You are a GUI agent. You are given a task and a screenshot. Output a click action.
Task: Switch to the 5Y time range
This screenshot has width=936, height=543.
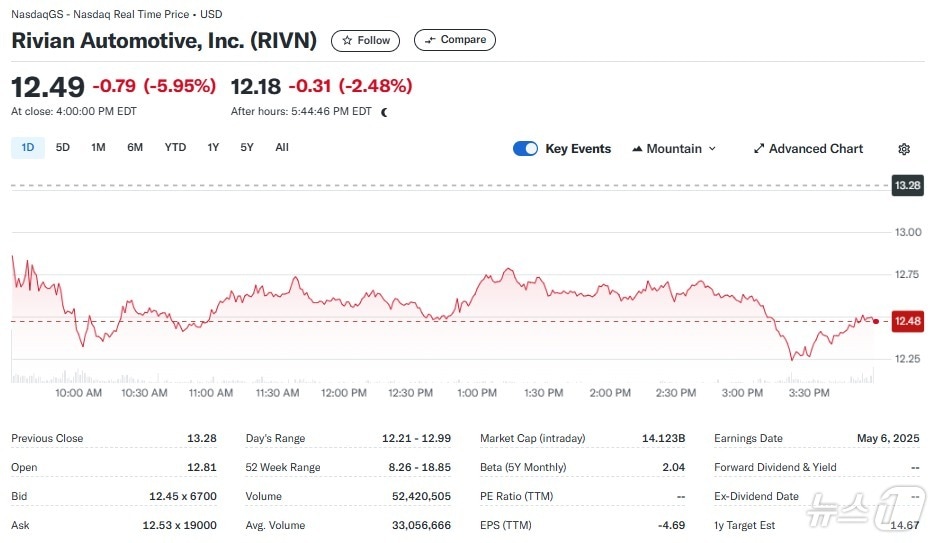coord(247,148)
